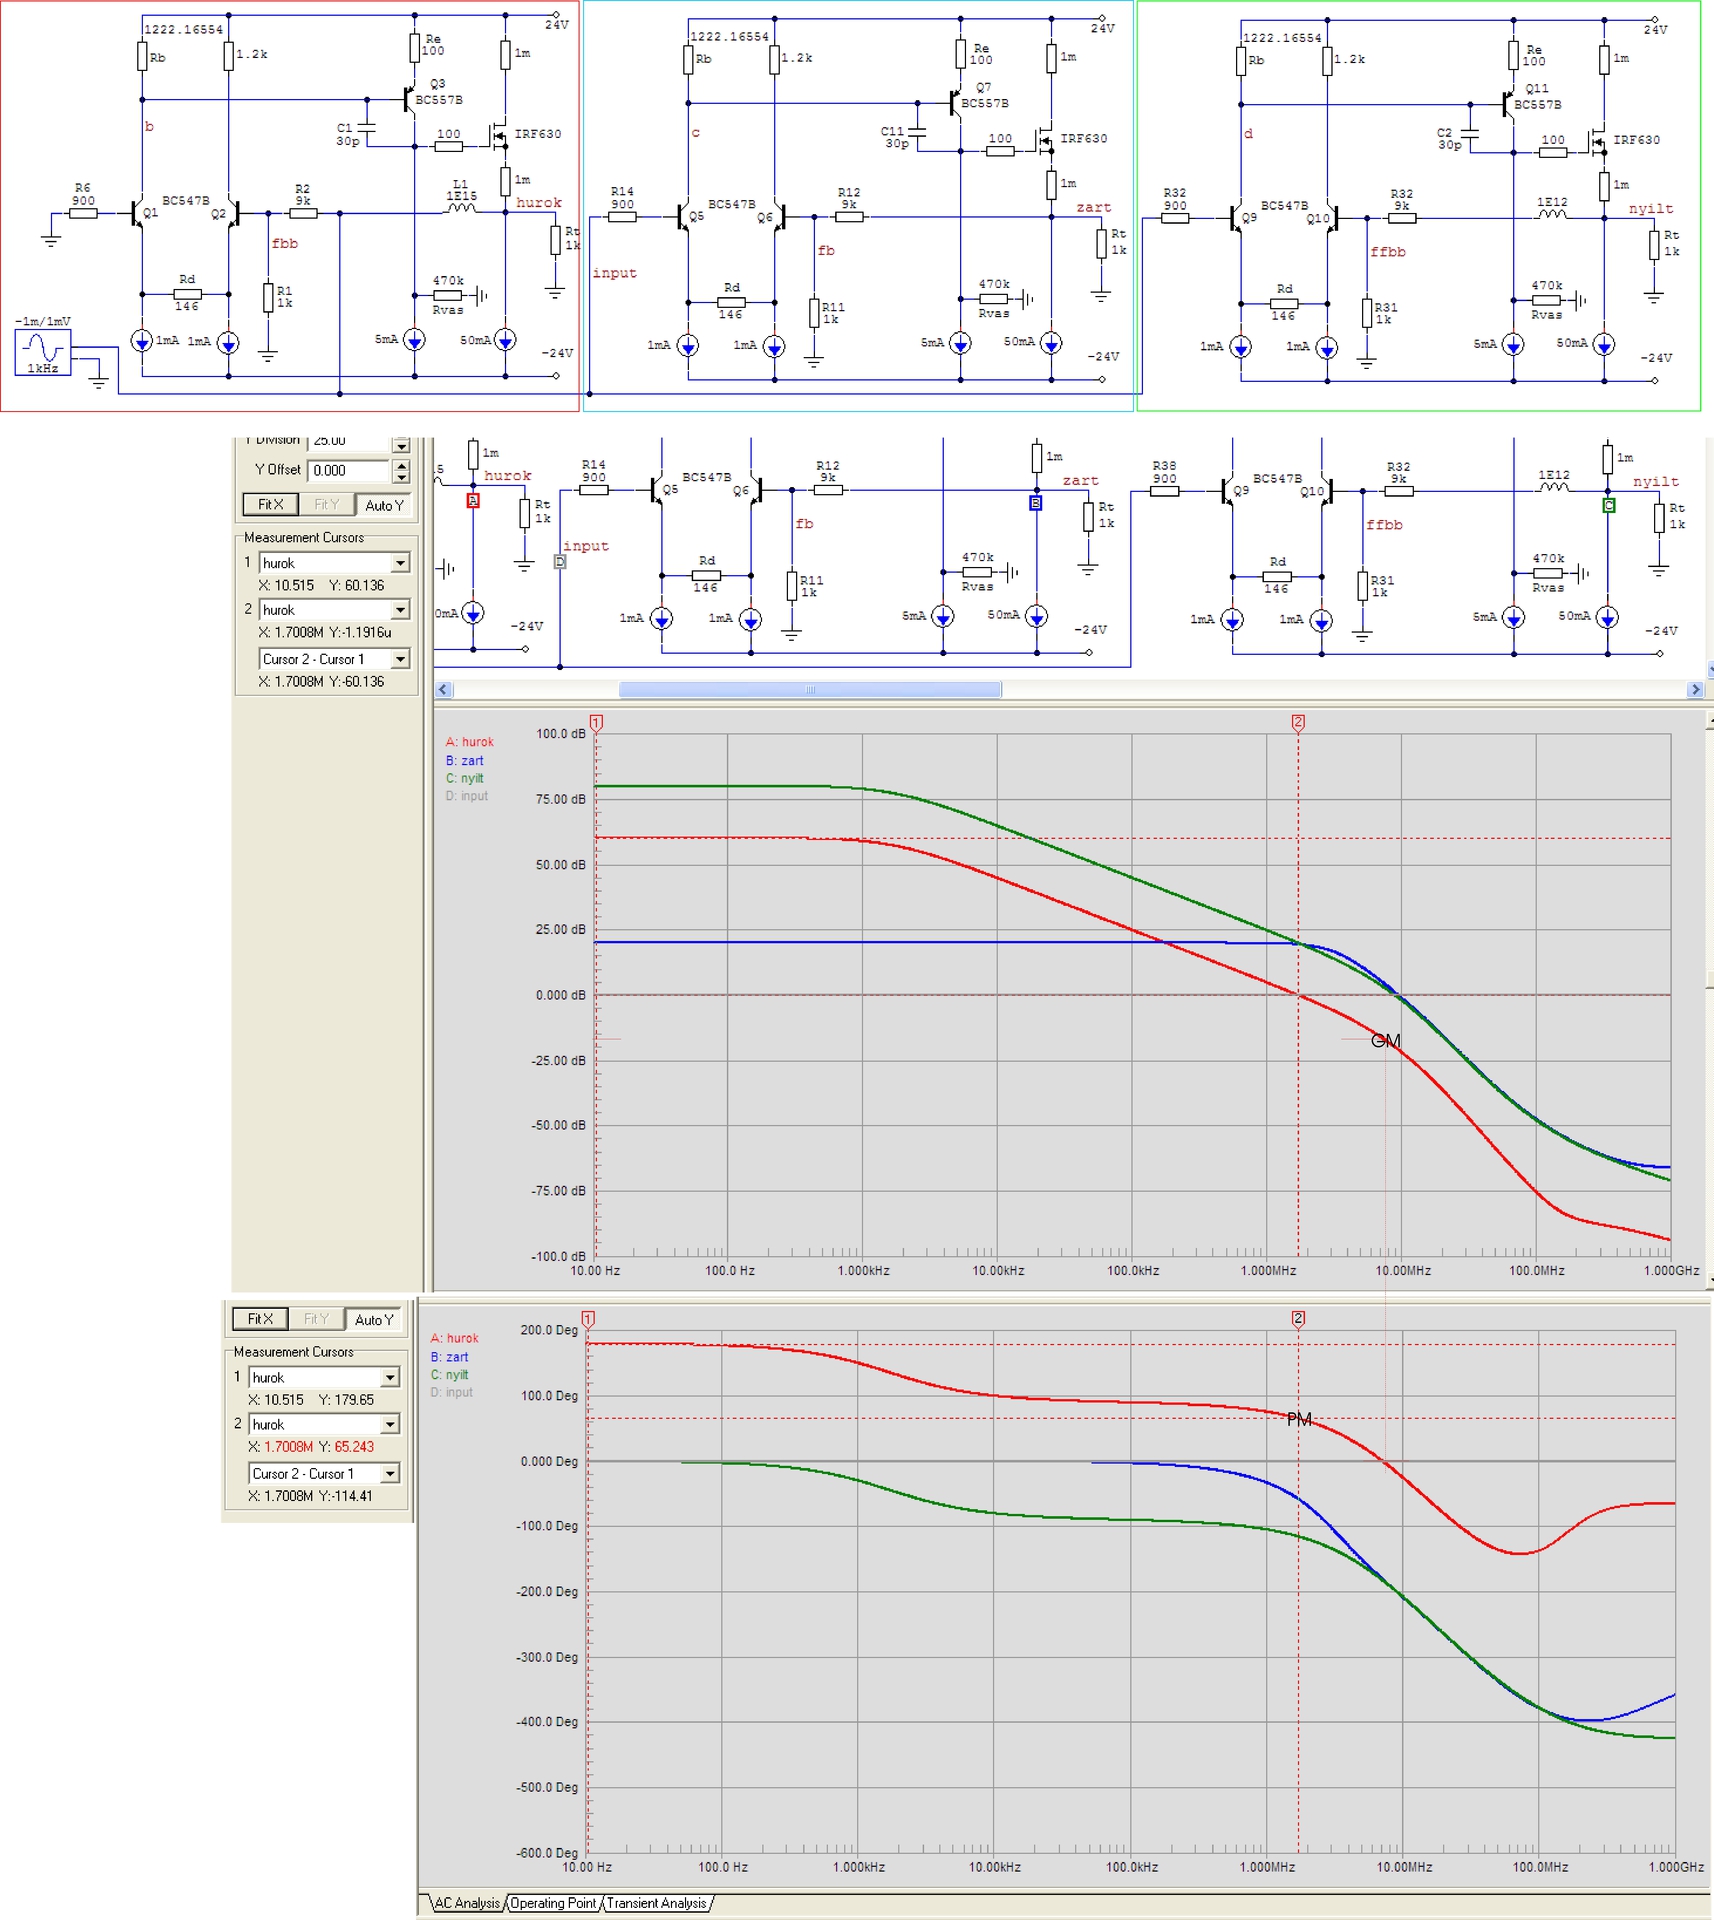Select the 50mA current source in red-bordered schematic
Viewport: 1714px width, 1920px height.
click(x=506, y=341)
